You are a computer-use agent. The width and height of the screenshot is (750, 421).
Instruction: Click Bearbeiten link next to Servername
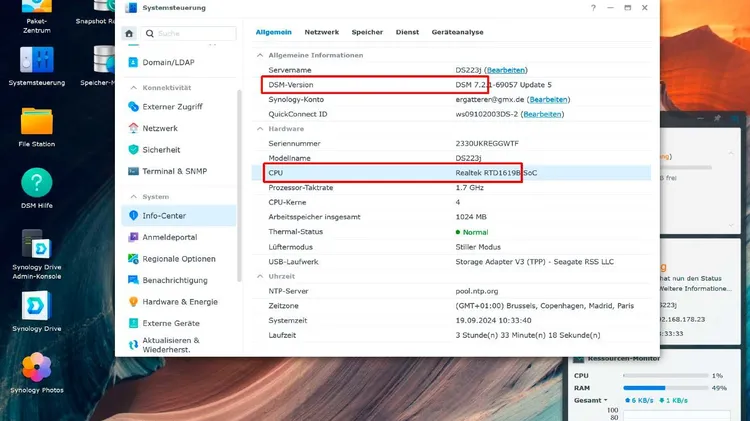pyautogui.click(x=506, y=70)
